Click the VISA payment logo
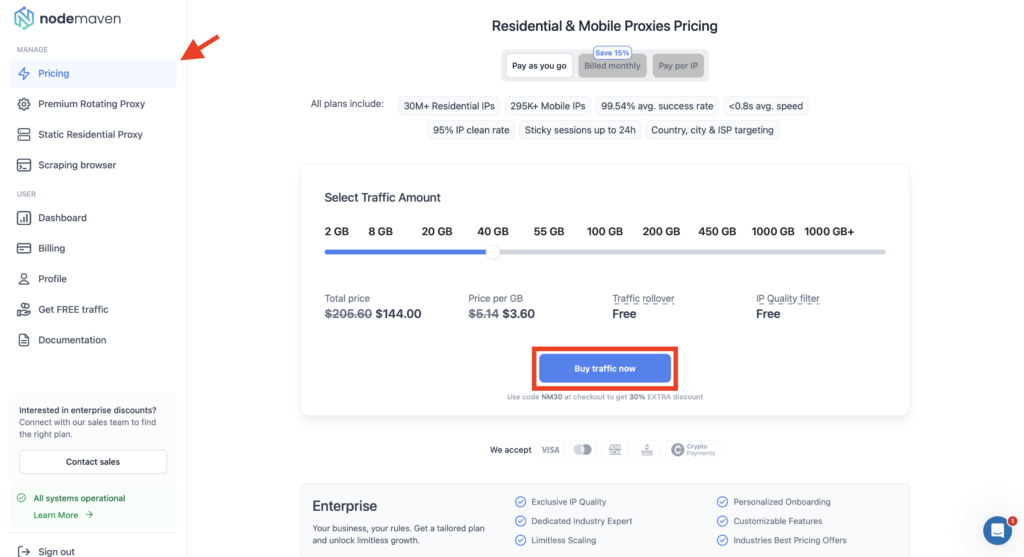Image resolution: width=1024 pixels, height=557 pixels. [551, 449]
